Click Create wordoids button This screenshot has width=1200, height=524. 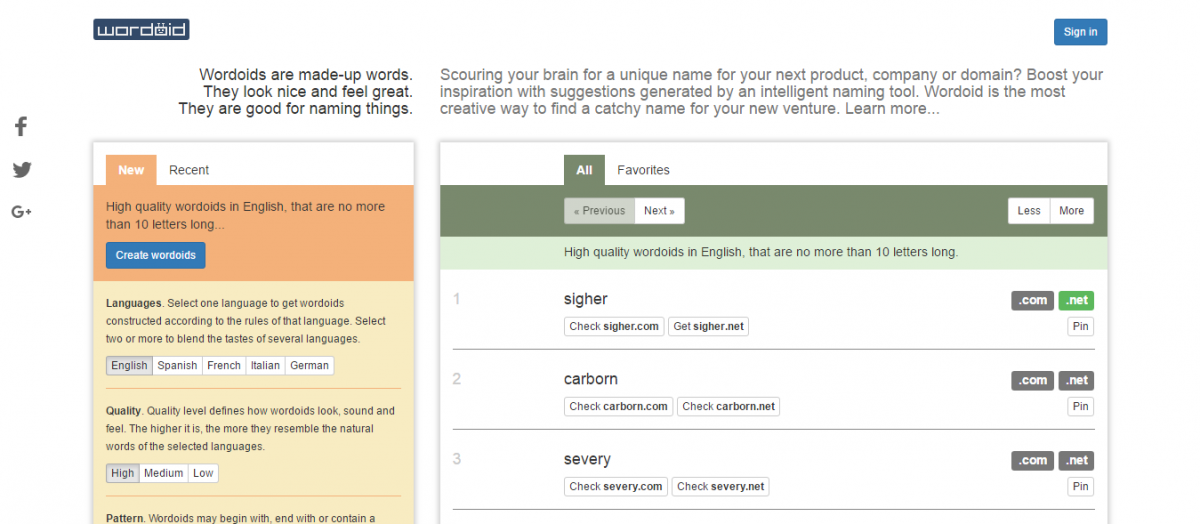coord(156,255)
